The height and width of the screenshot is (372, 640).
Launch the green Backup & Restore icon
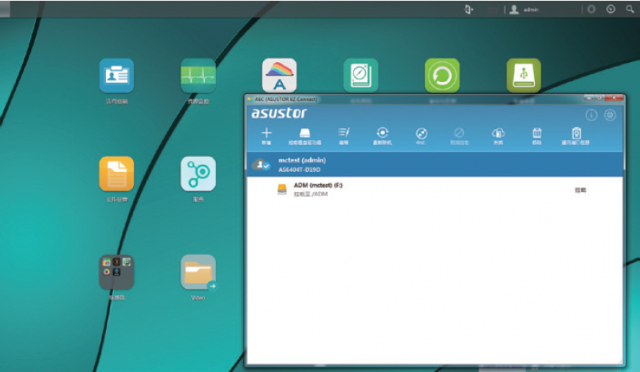[442, 76]
